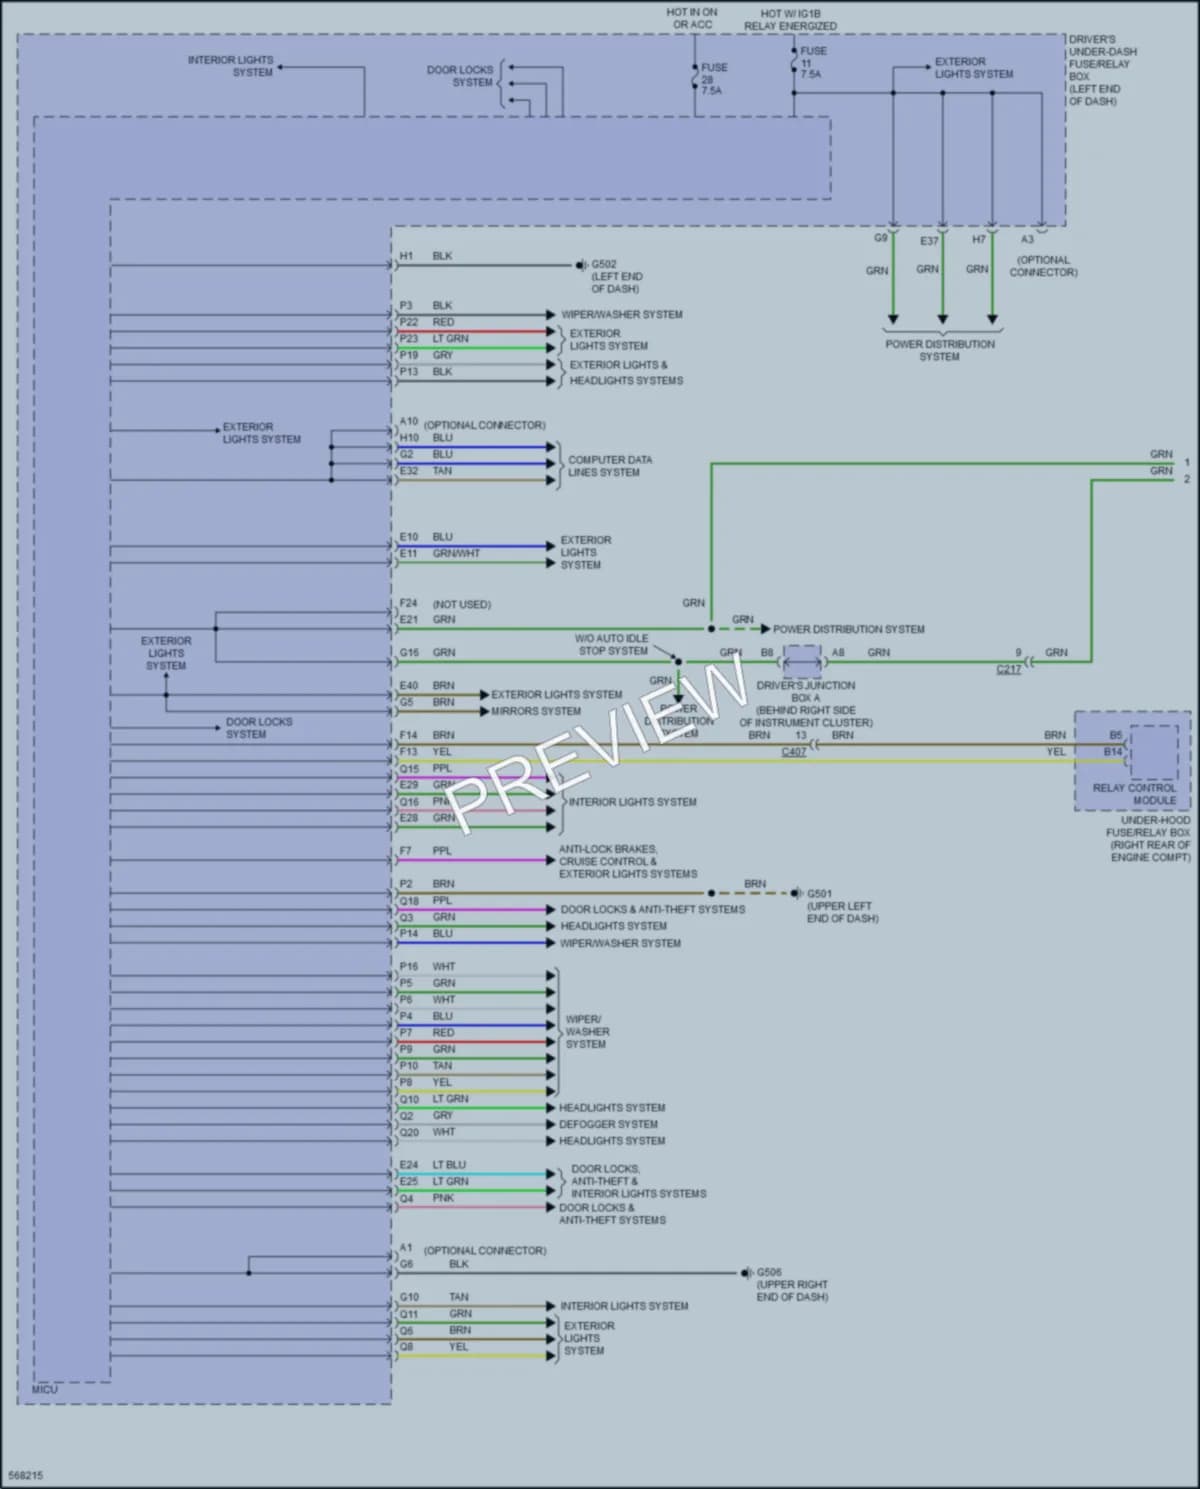Click the Driver's Junction Box A label
Viewport: 1200px width, 1489px height.
(806, 704)
